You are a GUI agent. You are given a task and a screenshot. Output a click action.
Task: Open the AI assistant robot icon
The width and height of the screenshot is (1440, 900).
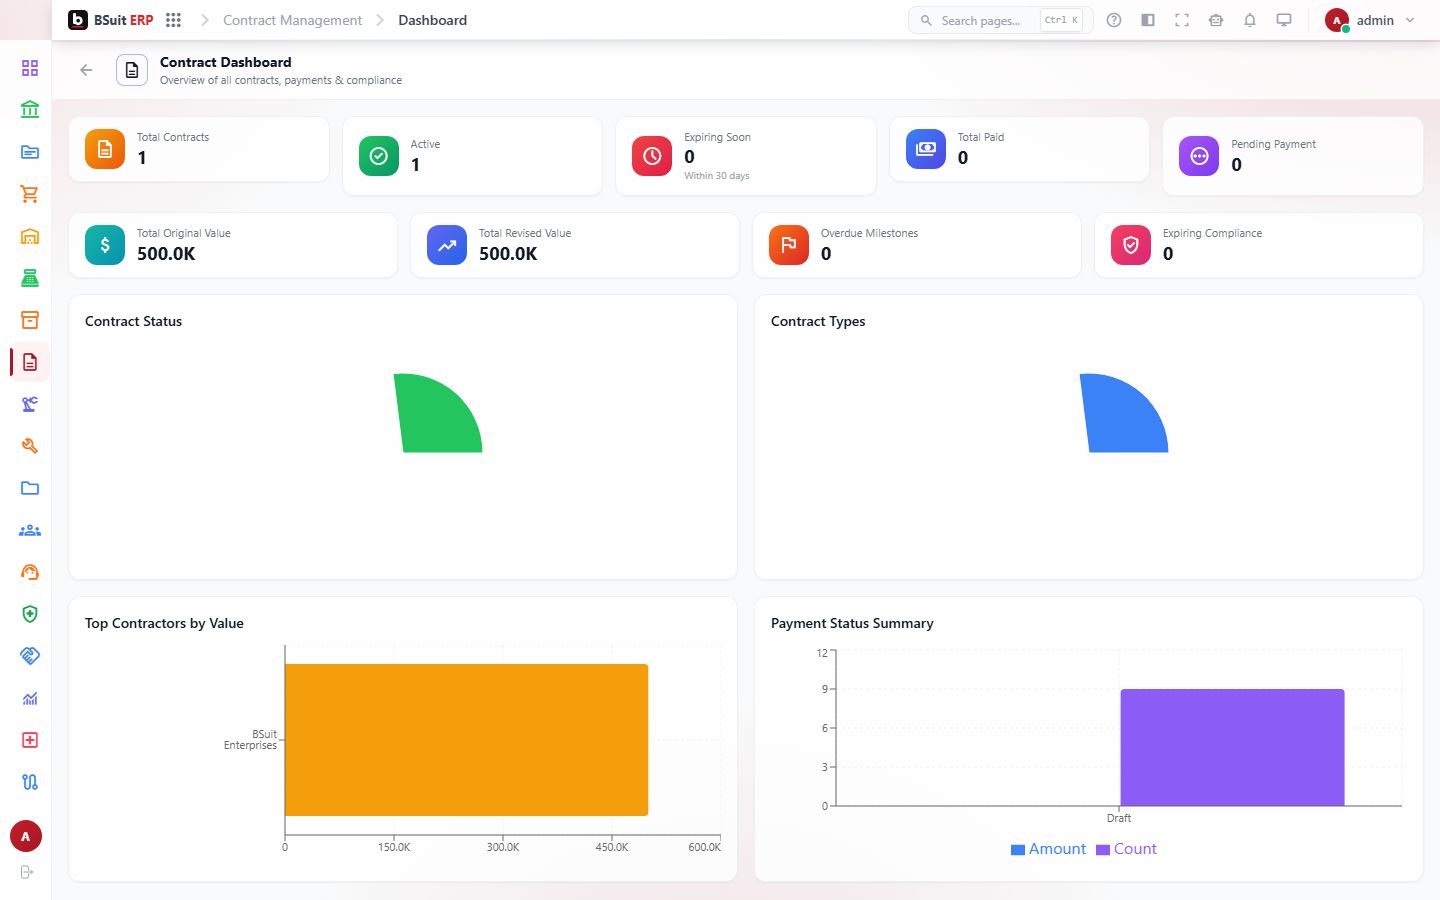coord(1216,20)
